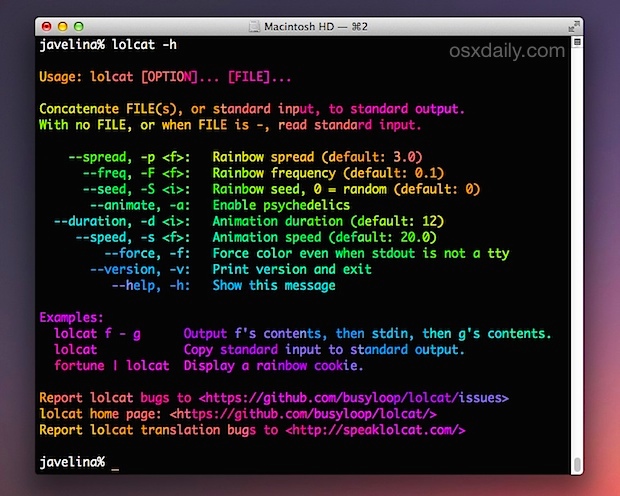620x496 pixels.
Task: Click 'Display a rainbow cookie.' text
Action: point(274,366)
